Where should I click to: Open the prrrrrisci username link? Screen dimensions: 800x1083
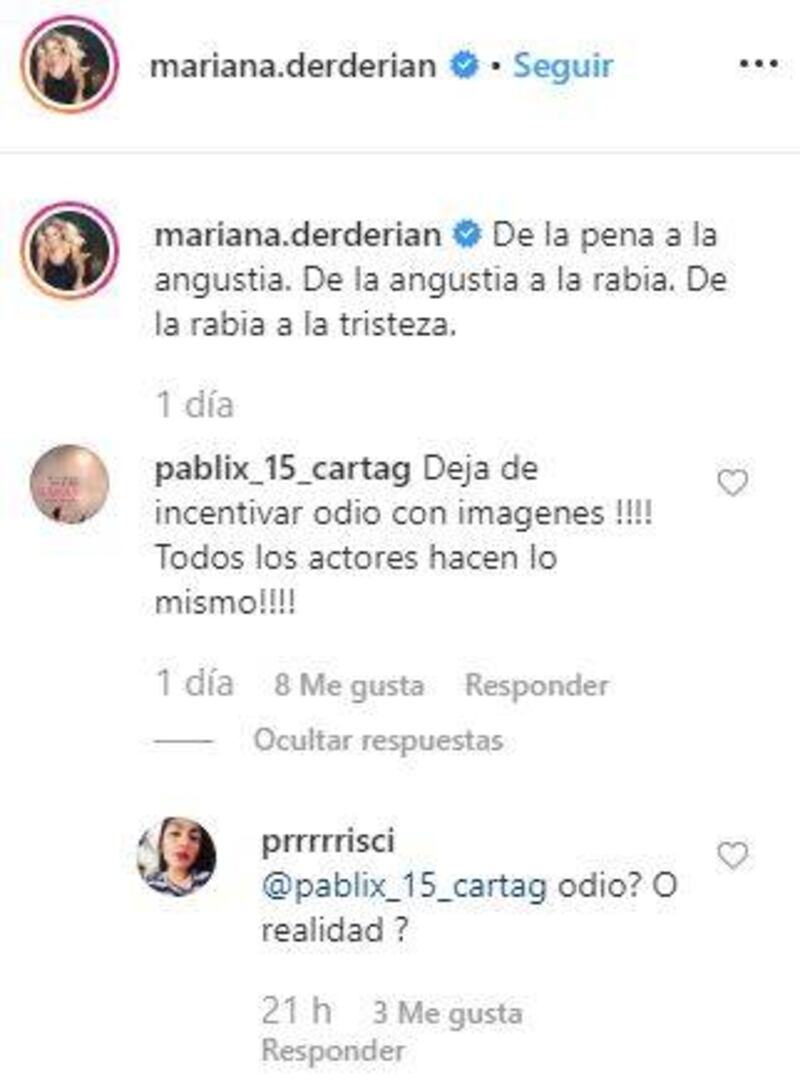point(328,841)
